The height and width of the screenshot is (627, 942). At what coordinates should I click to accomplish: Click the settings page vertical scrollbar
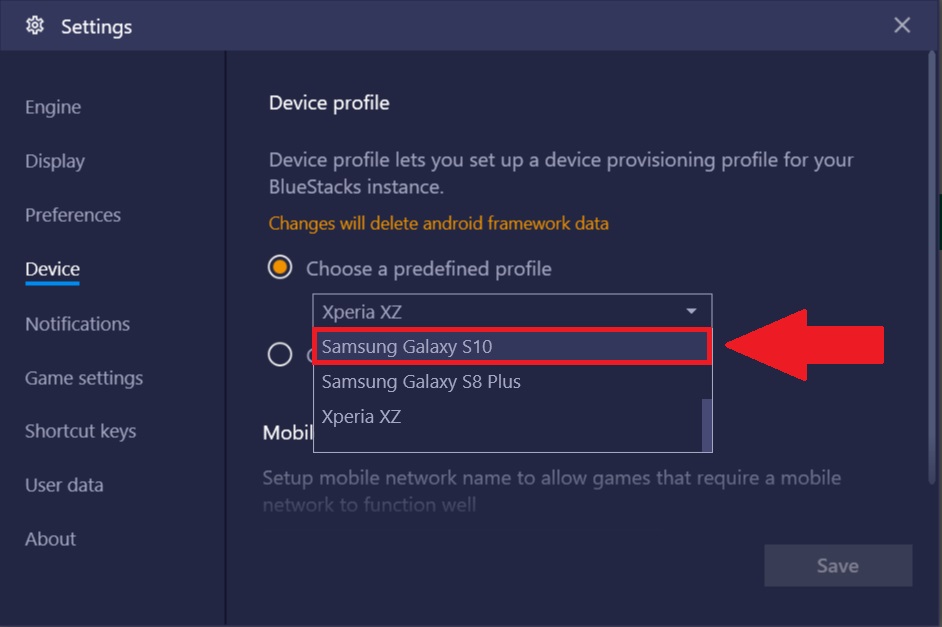point(932,267)
